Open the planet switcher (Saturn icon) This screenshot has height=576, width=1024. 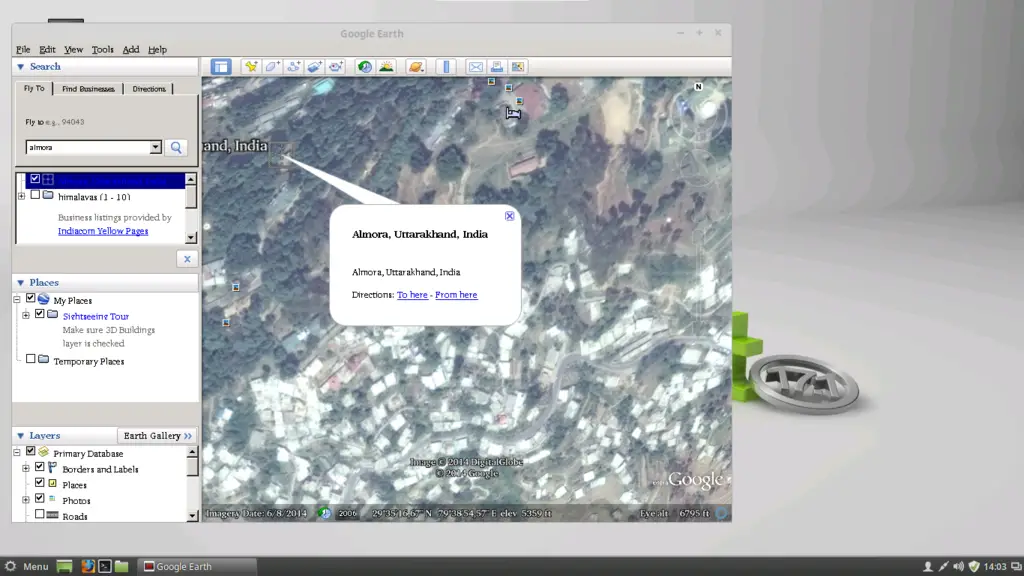[416, 67]
